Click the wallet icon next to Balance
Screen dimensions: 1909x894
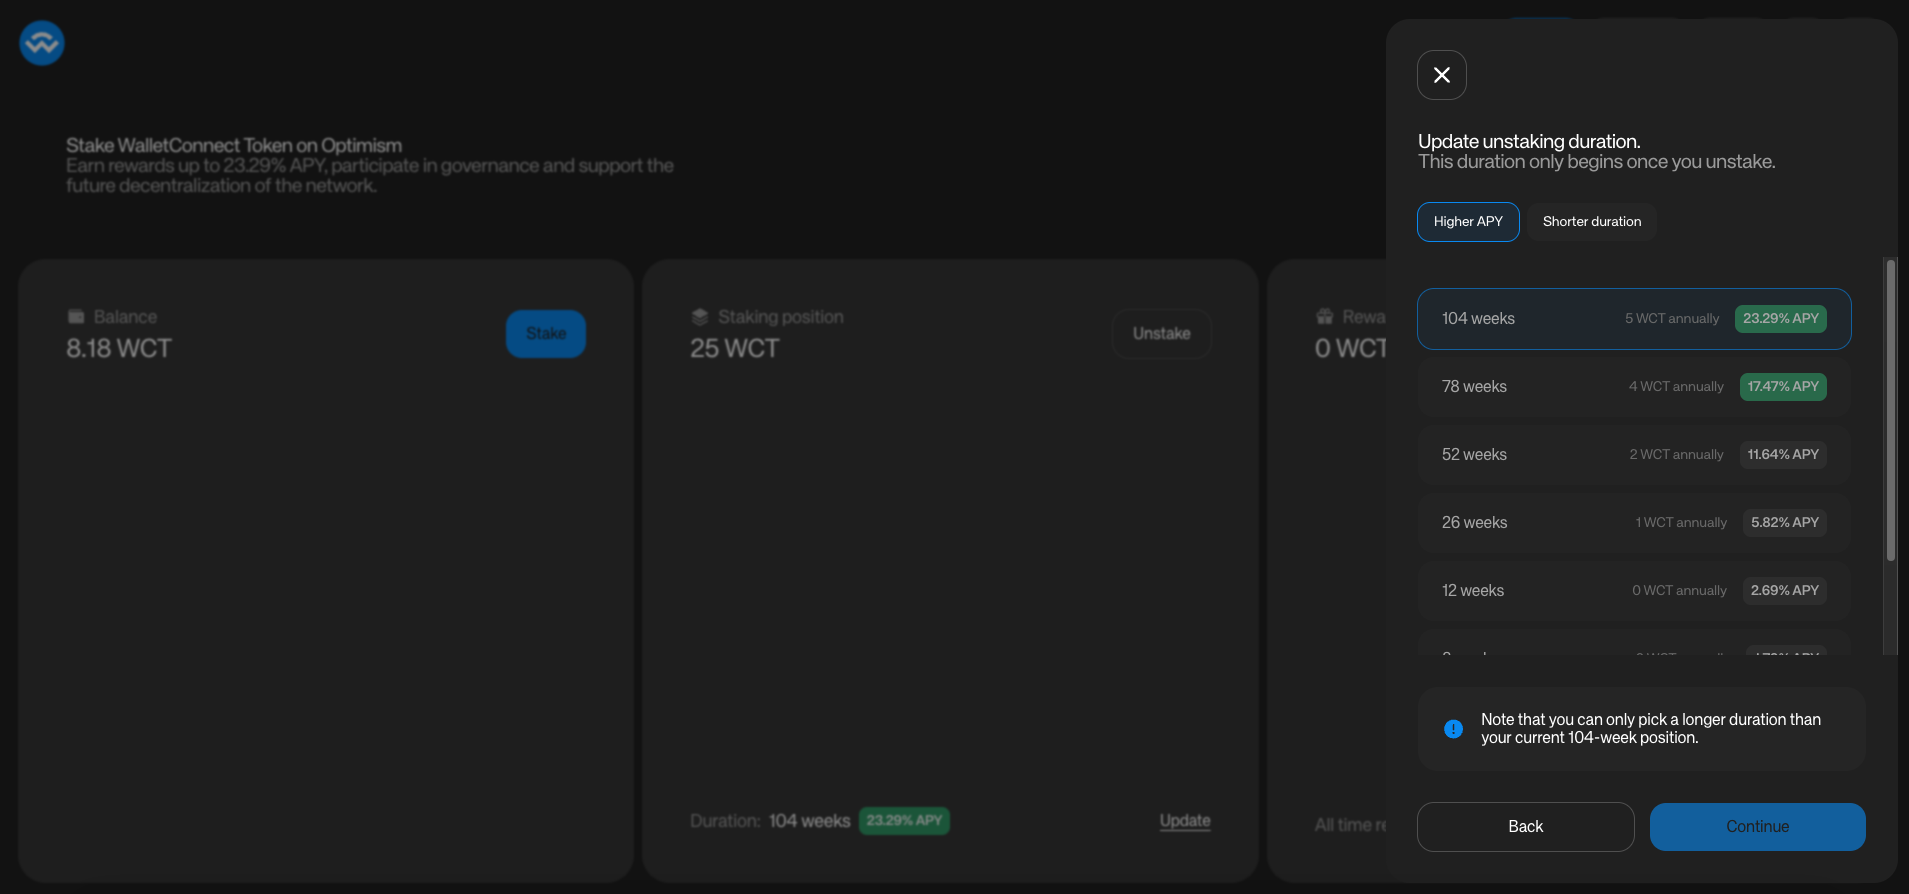(76, 317)
